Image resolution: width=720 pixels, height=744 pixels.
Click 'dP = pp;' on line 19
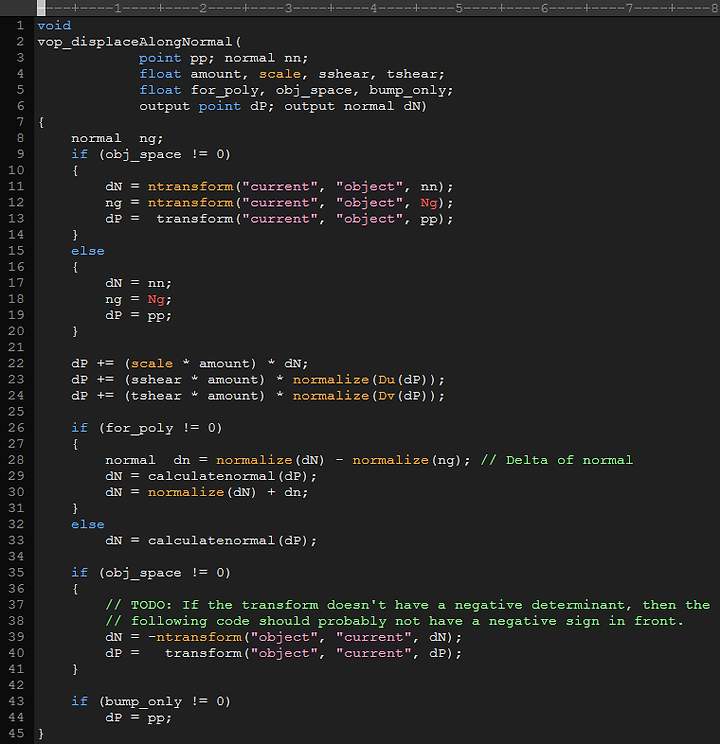(138, 316)
